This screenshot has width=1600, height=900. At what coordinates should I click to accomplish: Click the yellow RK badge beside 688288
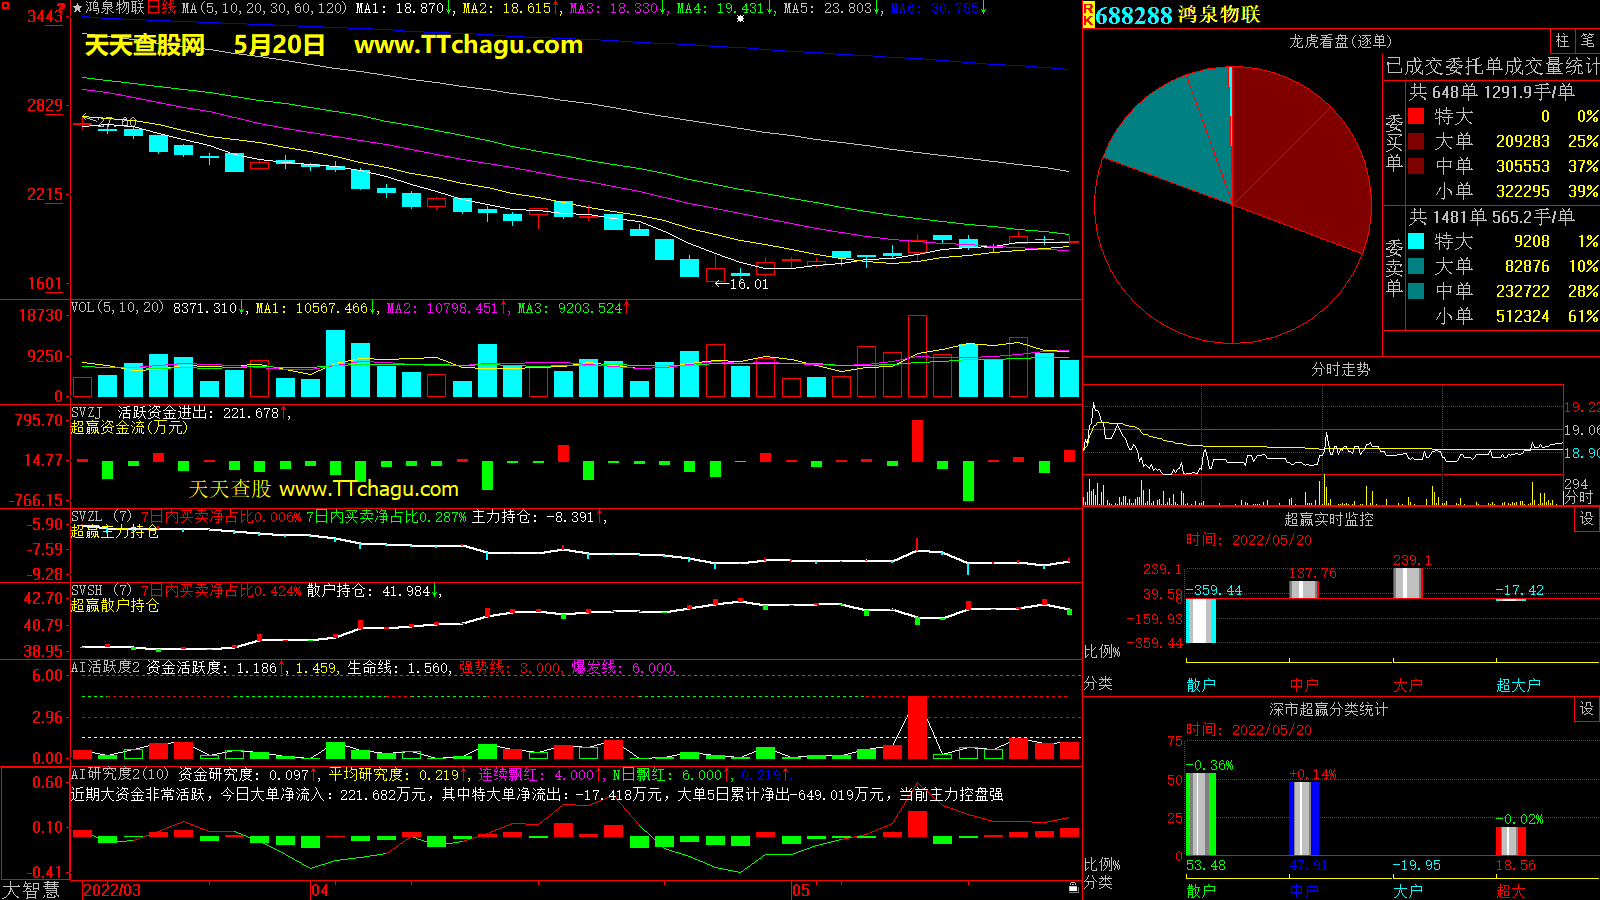tap(1088, 15)
